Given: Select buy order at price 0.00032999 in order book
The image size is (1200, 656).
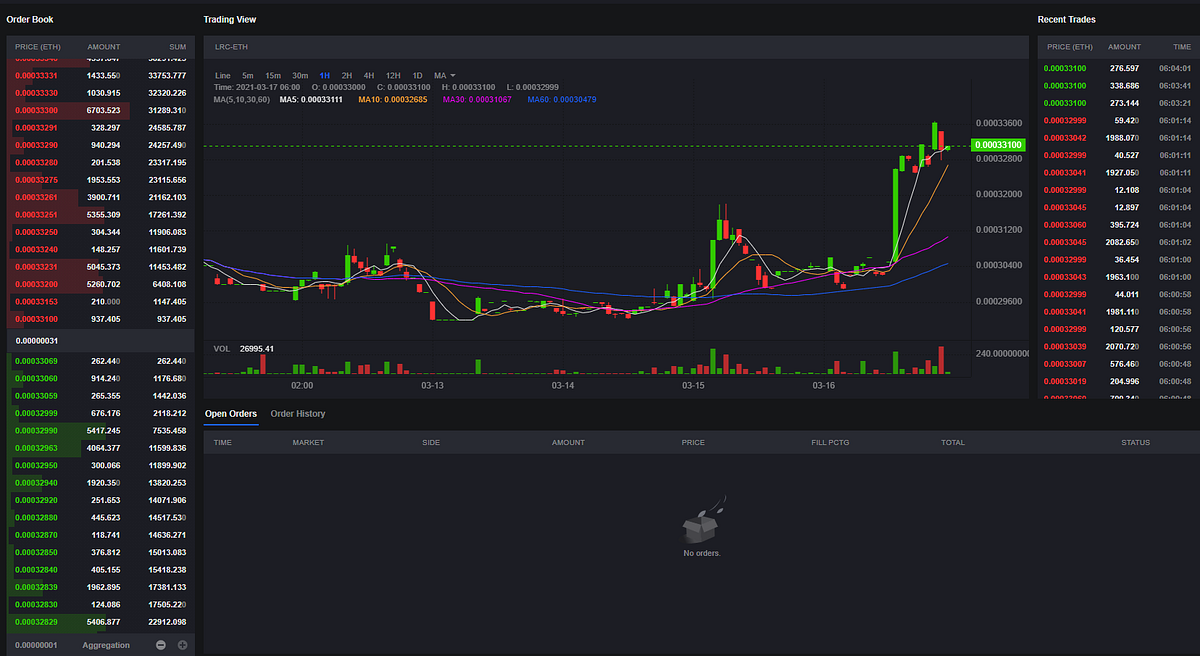Looking at the screenshot, I should pos(101,413).
